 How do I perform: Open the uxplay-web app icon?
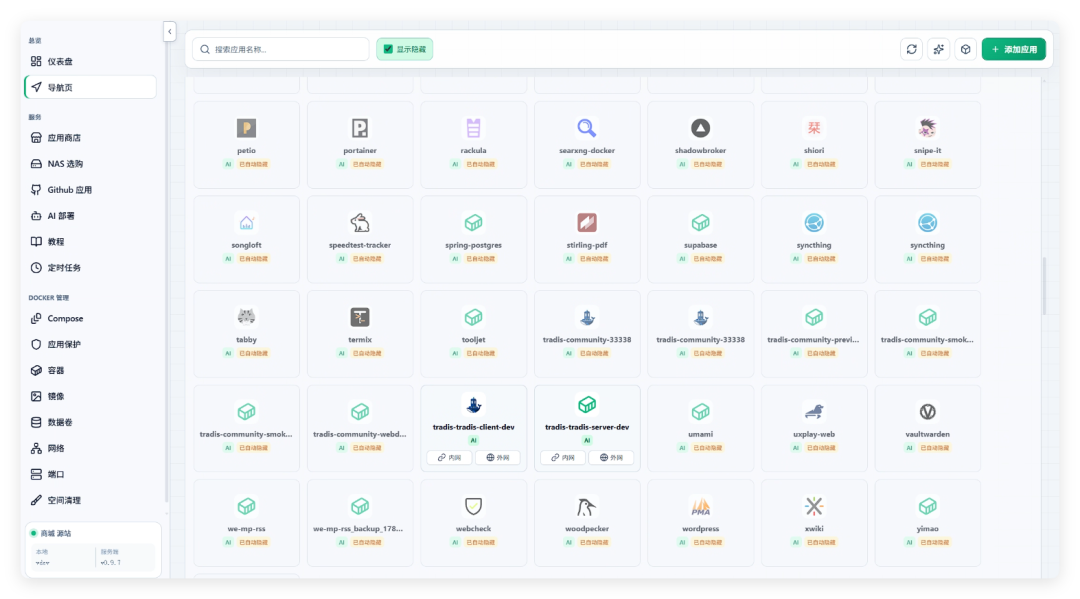click(x=814, y=412)
